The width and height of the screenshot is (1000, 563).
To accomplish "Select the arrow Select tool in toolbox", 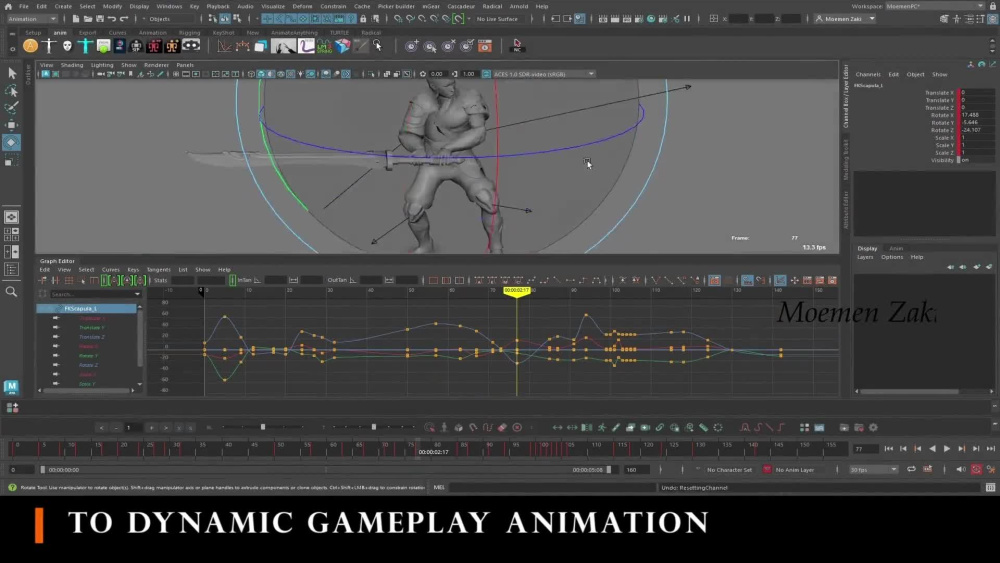I will (11, 73).
